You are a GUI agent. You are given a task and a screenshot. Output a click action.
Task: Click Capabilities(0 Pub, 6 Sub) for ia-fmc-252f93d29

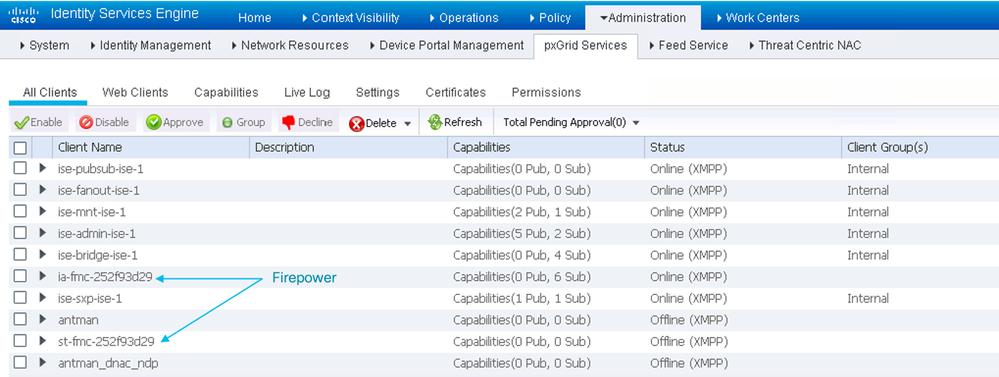[521, 276]
